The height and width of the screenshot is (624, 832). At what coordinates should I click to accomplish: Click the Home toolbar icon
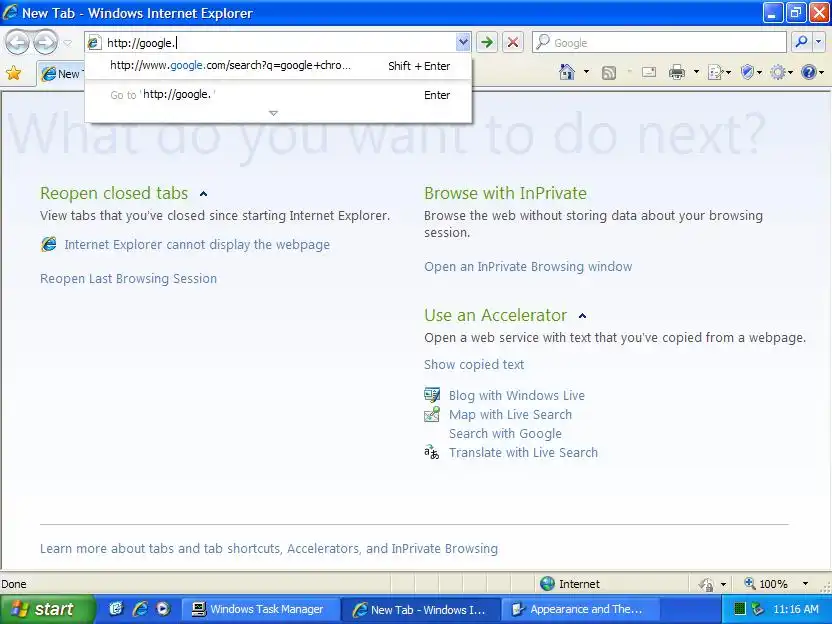pos(567,72)
